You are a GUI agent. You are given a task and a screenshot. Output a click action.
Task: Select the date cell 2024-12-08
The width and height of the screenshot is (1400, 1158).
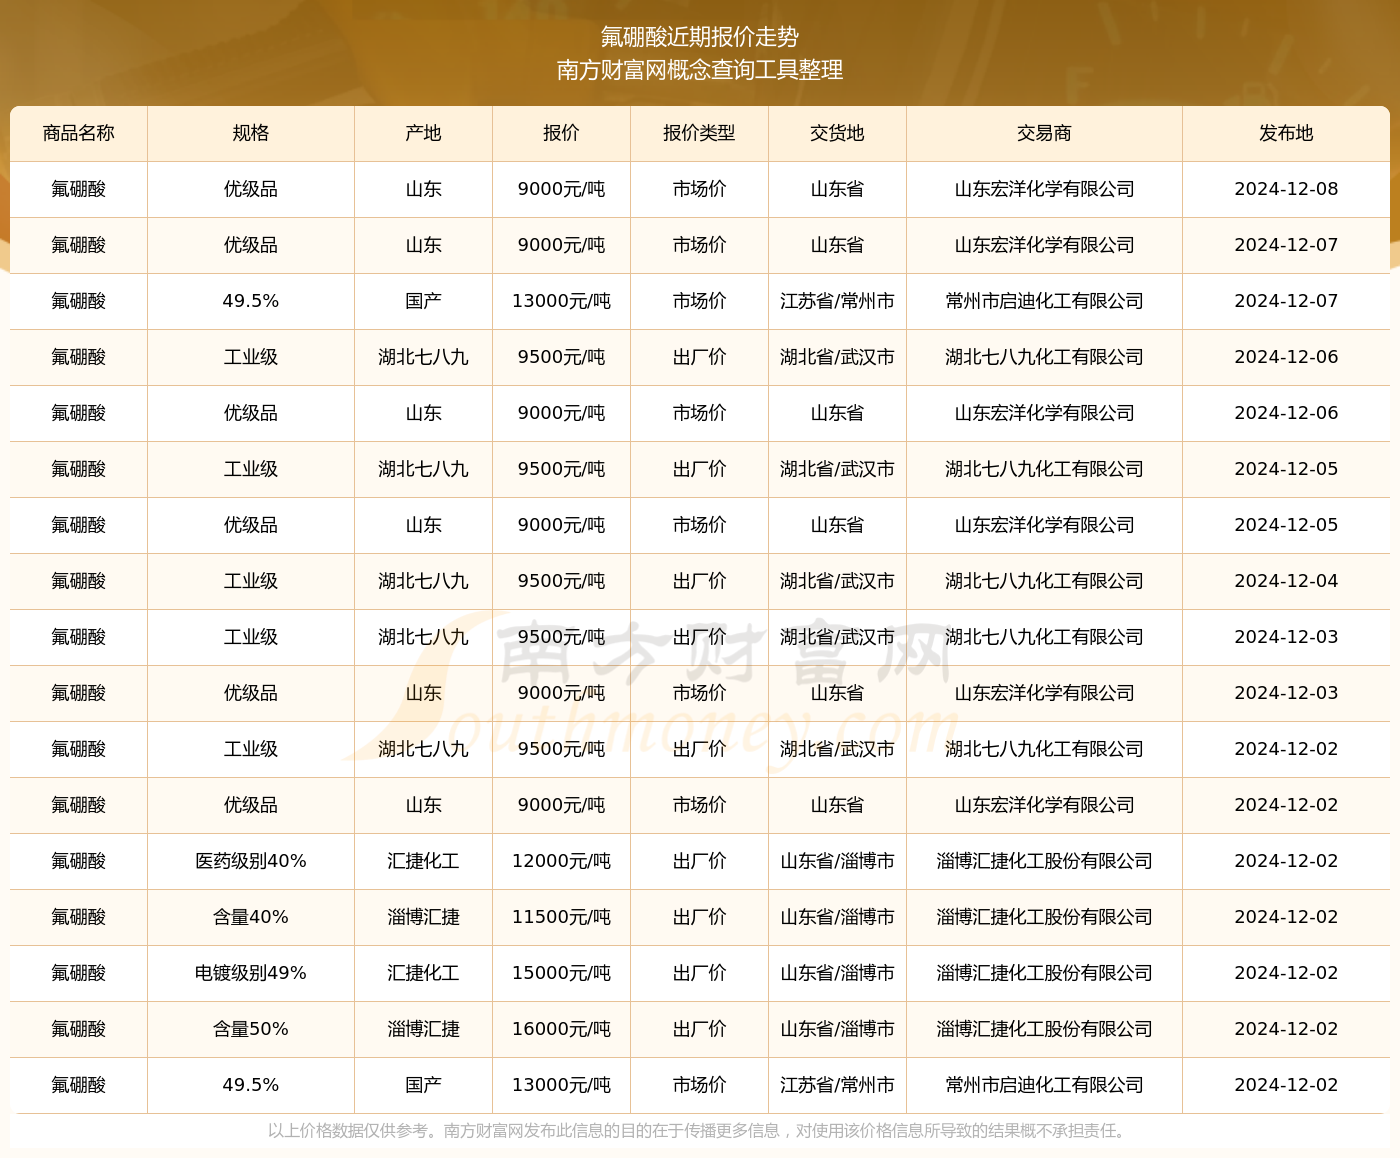pos(1286,189)
